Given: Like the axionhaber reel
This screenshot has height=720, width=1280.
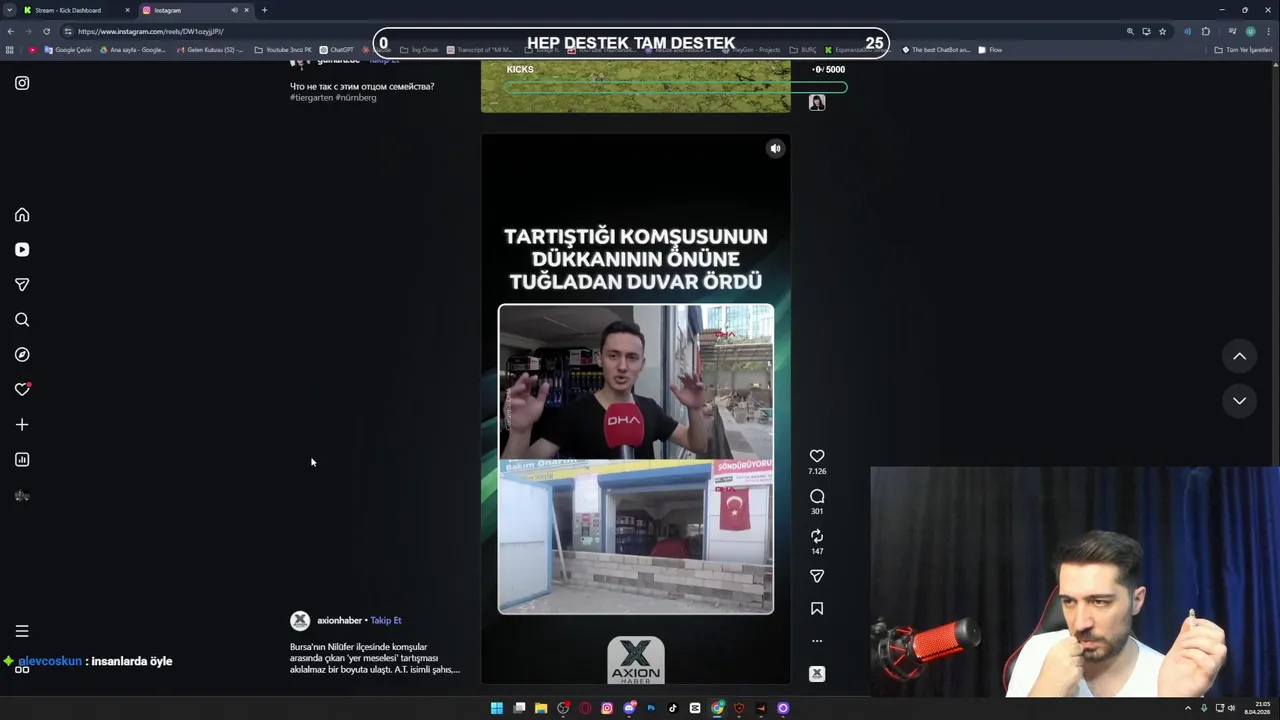Looking at the screenshot, I should coord(817,456).
